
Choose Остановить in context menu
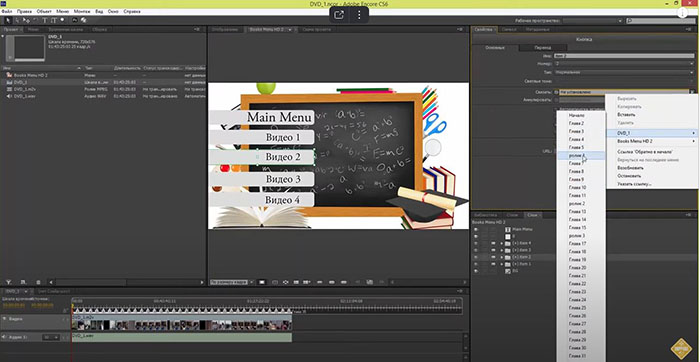[x=629, y=176]
